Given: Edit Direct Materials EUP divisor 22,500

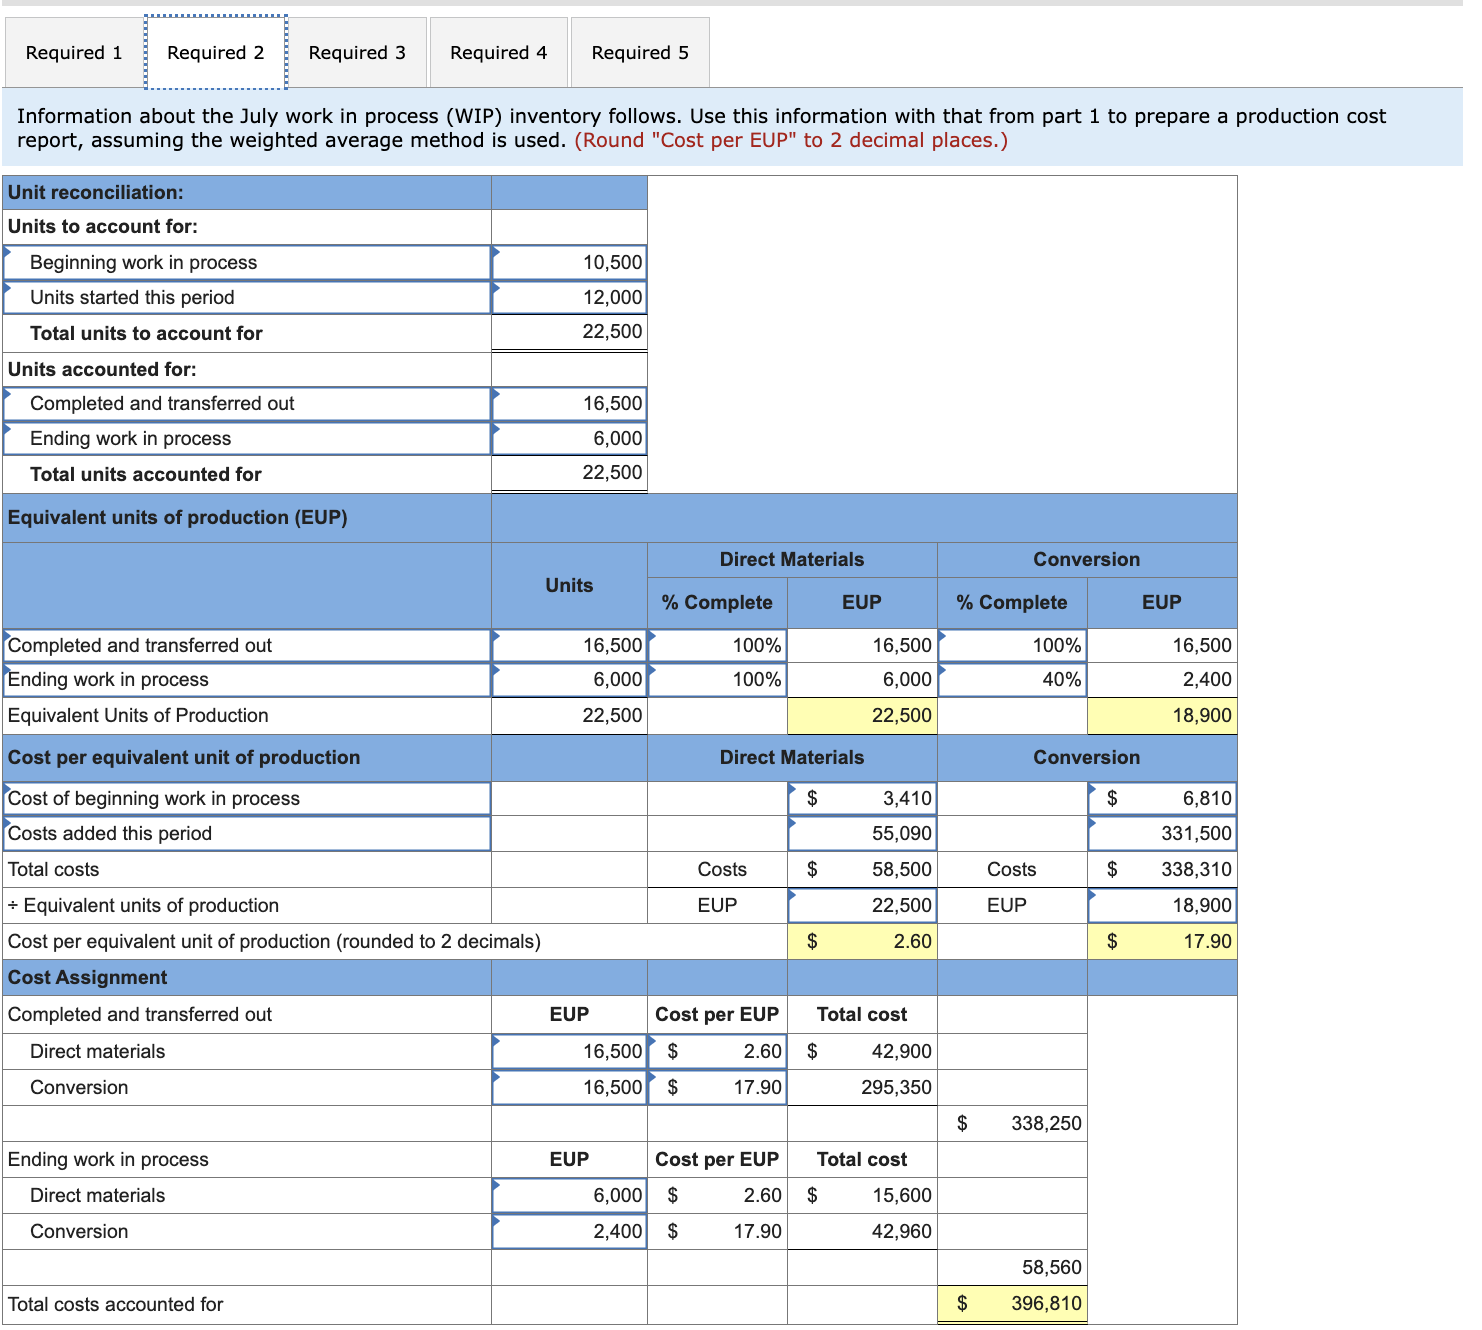Looking at the screenshot, I should 862,905.
